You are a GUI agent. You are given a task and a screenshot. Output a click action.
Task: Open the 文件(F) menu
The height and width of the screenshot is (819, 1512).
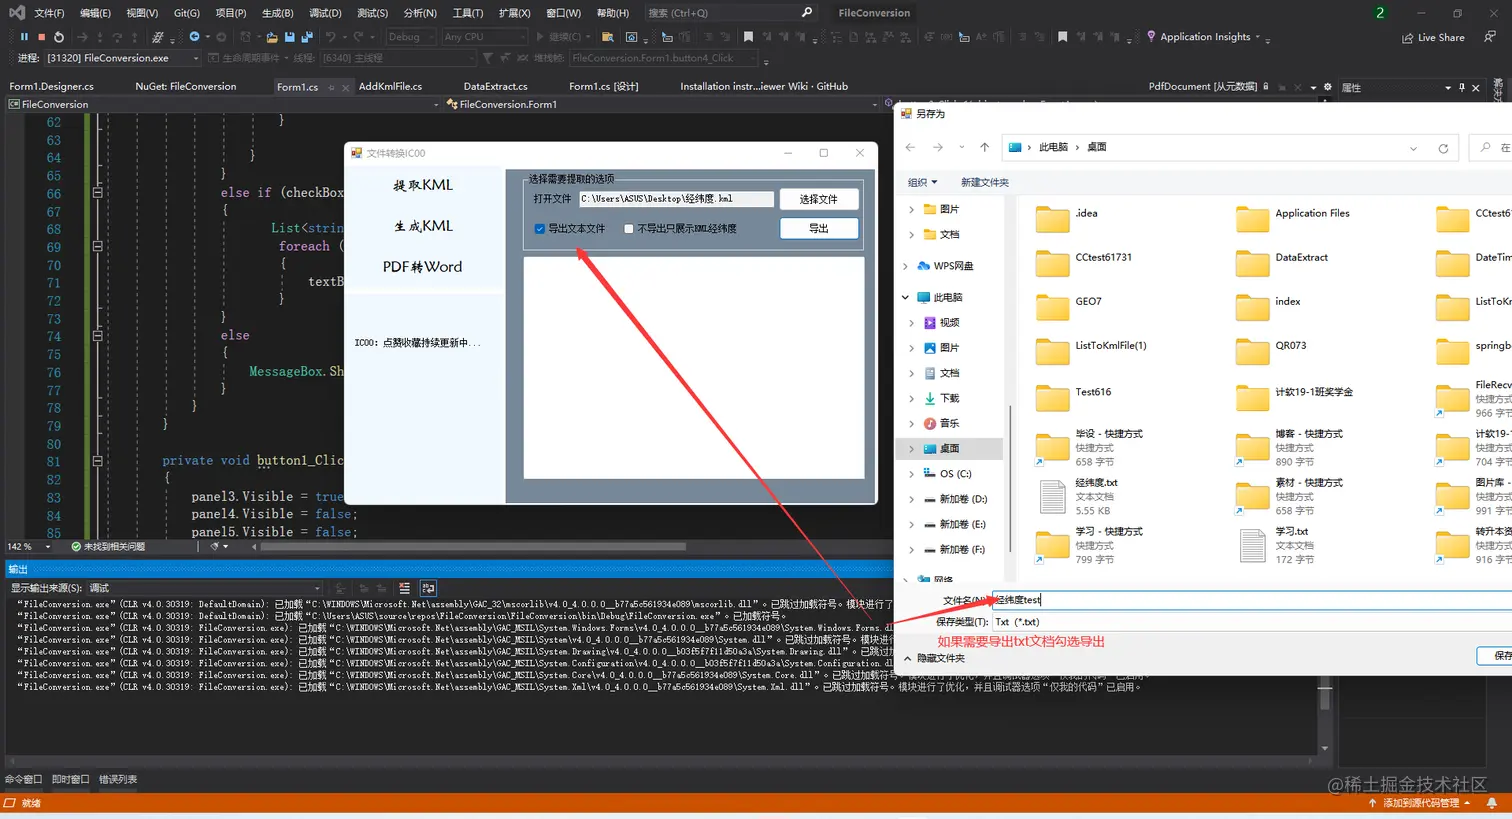click(49, 13)
